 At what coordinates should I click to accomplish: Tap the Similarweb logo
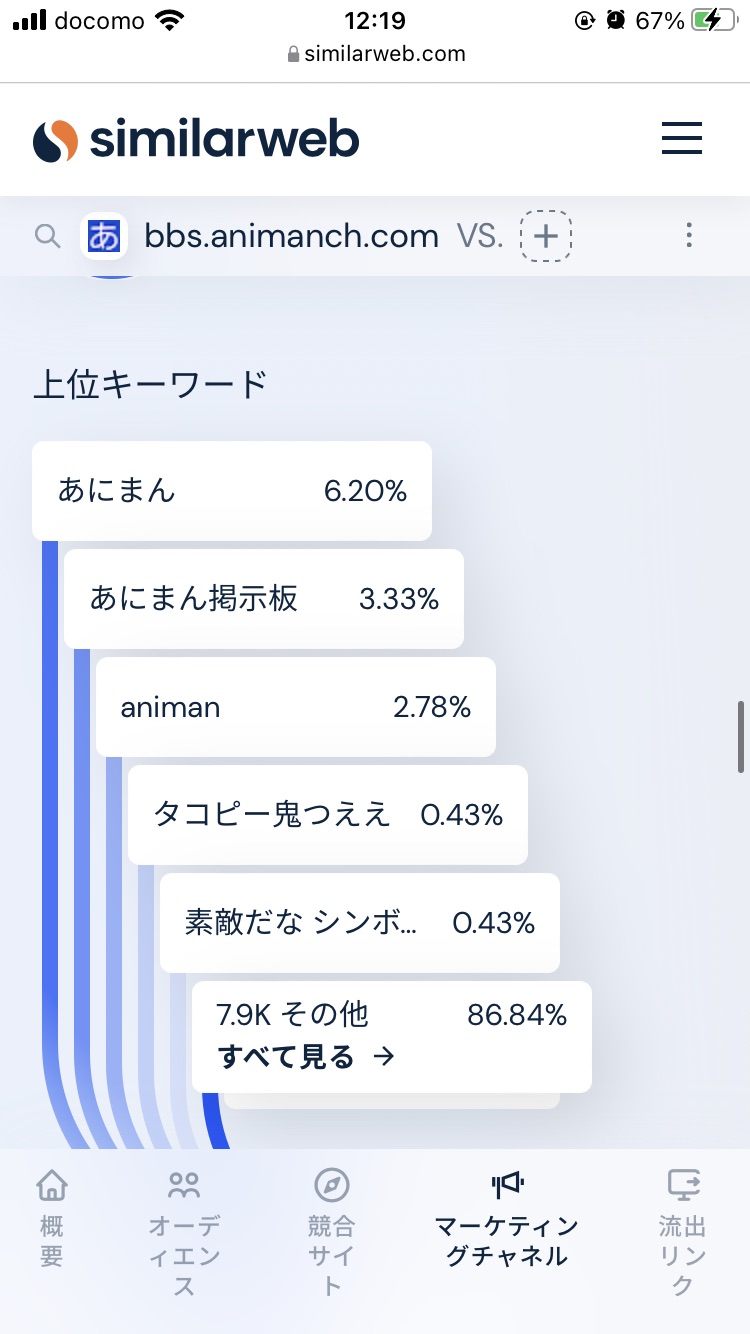pyautogui.click(x=196, y=140)
